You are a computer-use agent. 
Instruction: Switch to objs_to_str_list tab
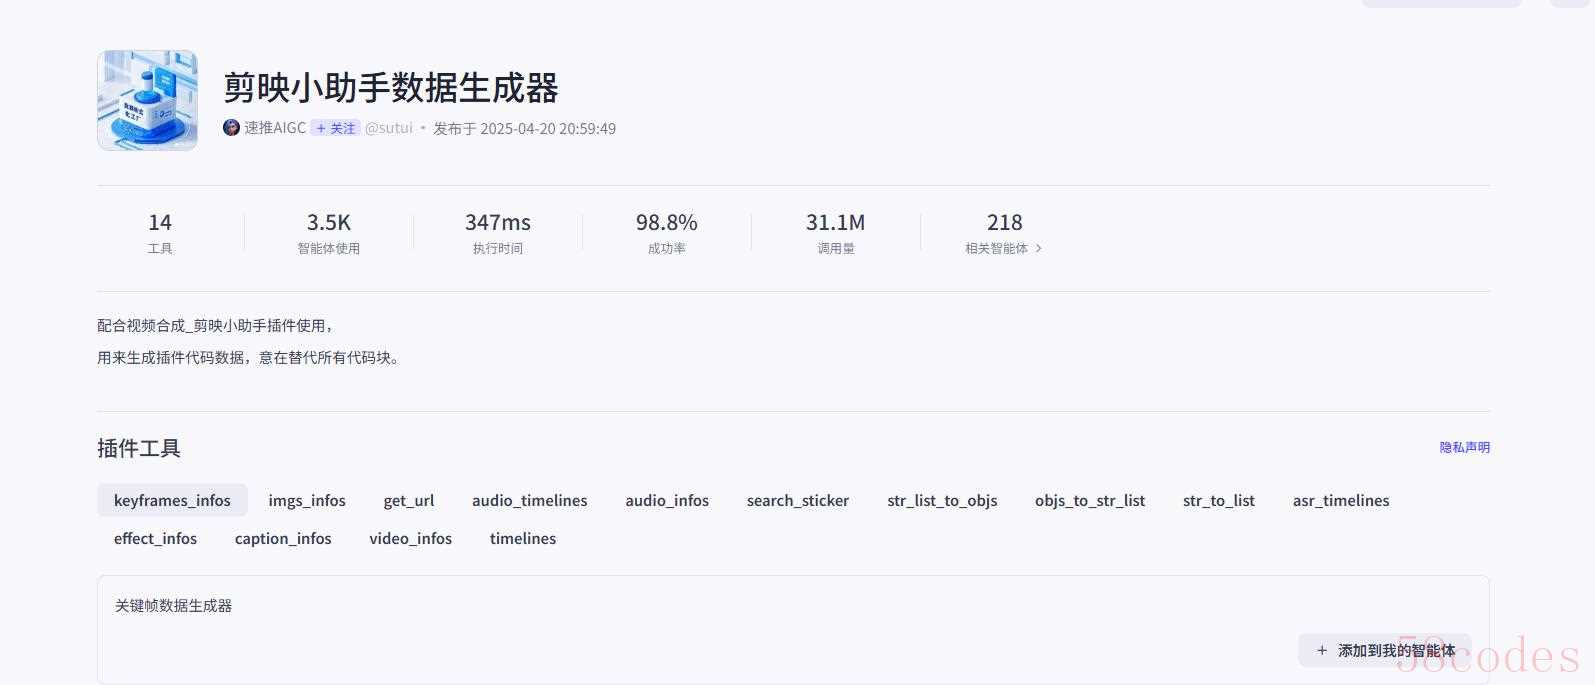point(1090,501)
